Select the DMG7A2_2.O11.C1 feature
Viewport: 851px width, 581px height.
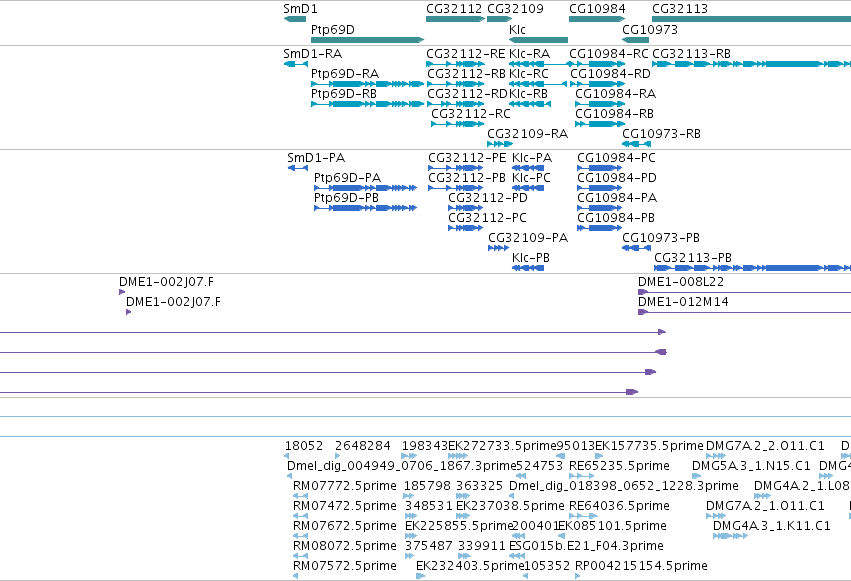point(716,456)
